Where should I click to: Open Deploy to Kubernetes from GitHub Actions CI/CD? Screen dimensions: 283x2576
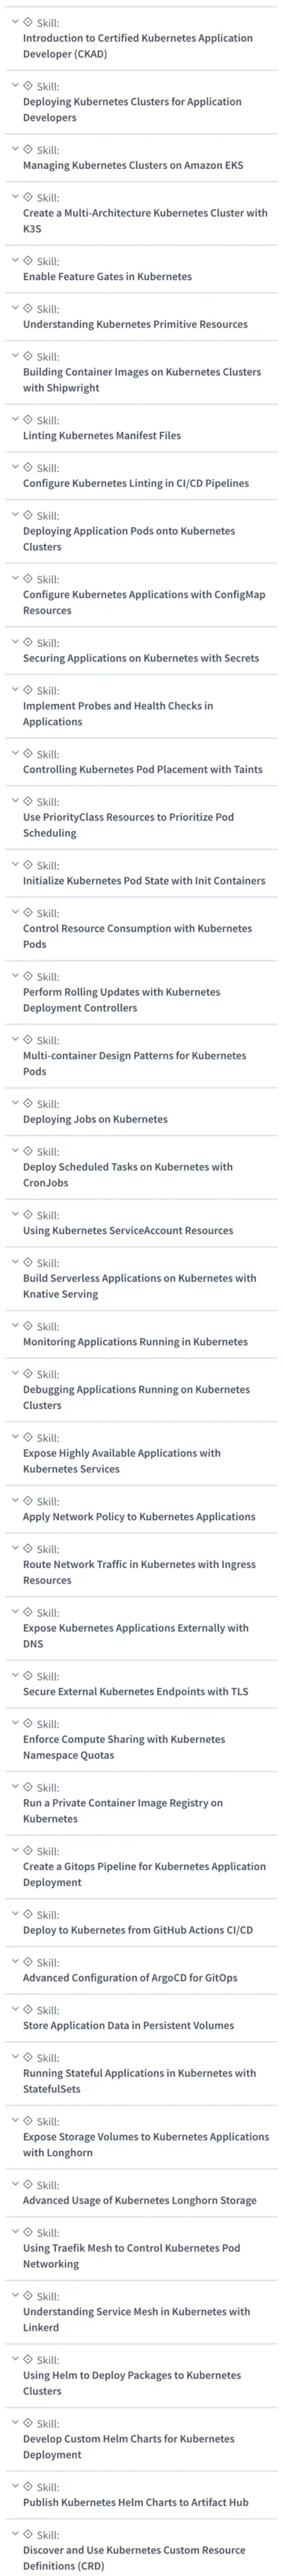point(138,1930)
